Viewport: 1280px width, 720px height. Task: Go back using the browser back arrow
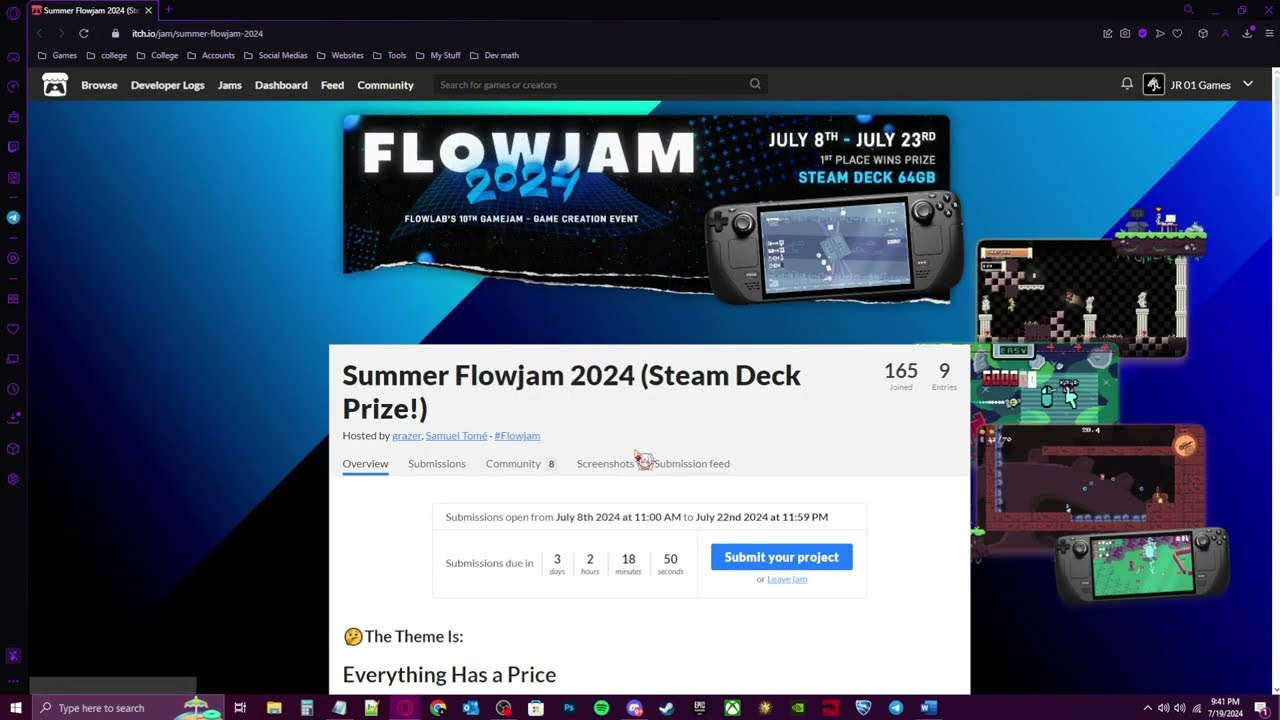click(x=39, y=33)
